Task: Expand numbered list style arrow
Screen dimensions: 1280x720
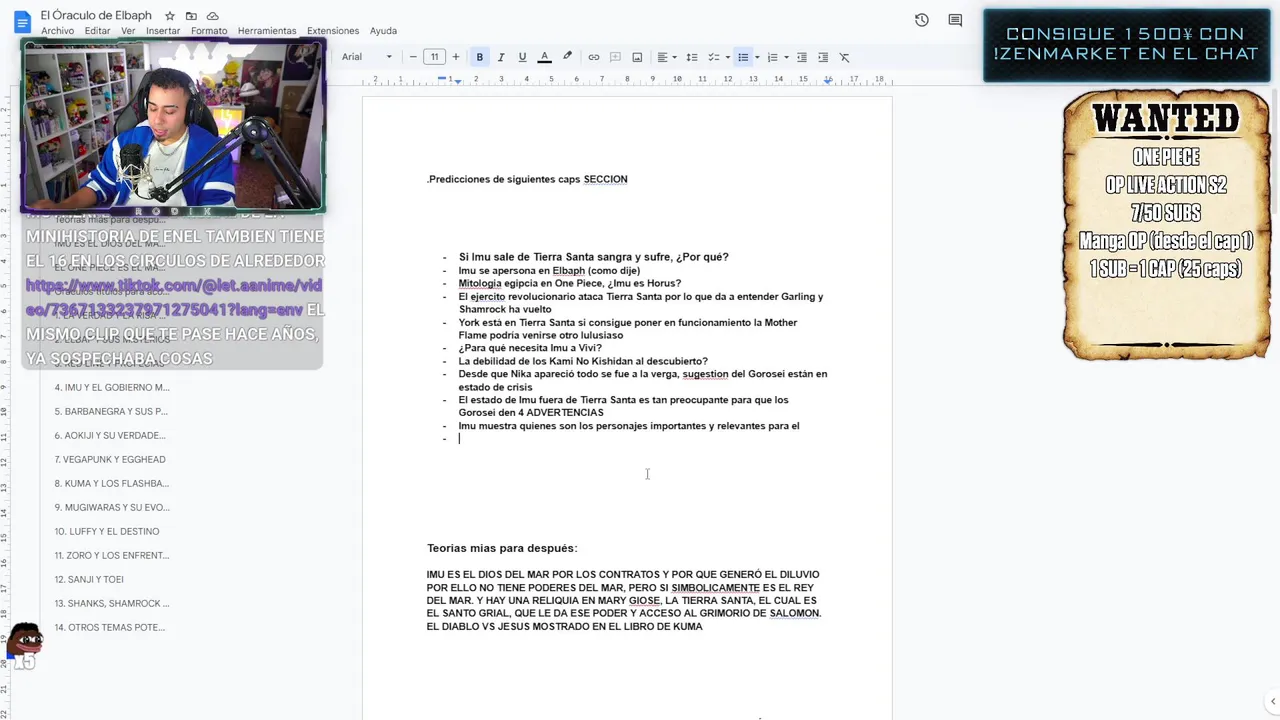Action: click(786, 57)
